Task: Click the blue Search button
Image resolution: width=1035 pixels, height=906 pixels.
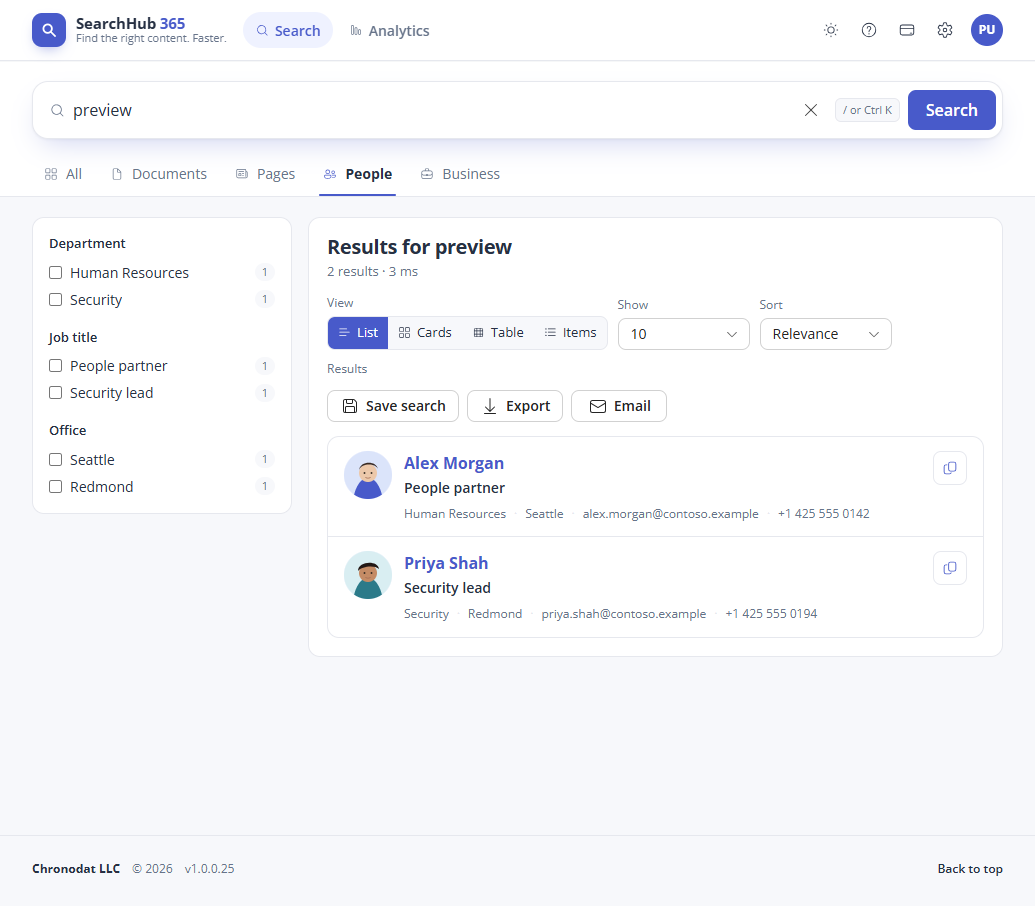Action: point(952,110)
